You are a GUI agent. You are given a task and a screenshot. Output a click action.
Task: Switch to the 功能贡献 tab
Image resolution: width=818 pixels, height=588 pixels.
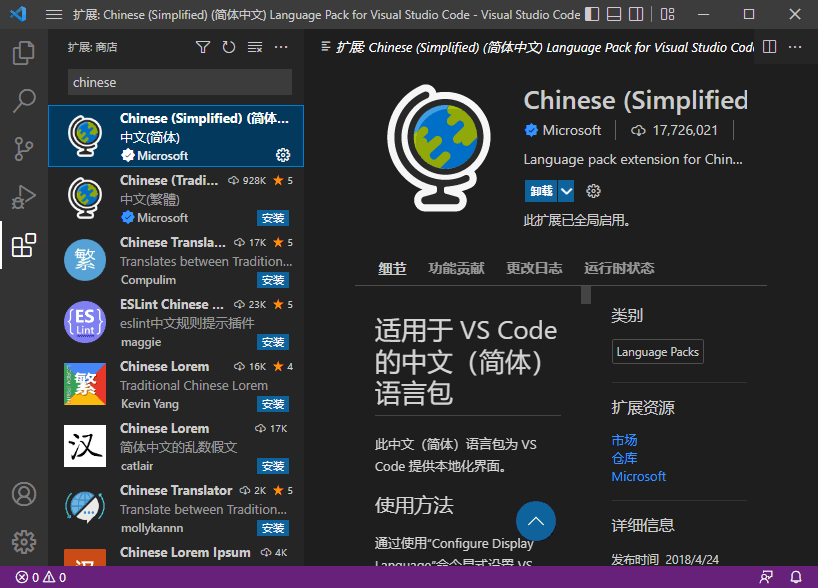tap(456, 268)
